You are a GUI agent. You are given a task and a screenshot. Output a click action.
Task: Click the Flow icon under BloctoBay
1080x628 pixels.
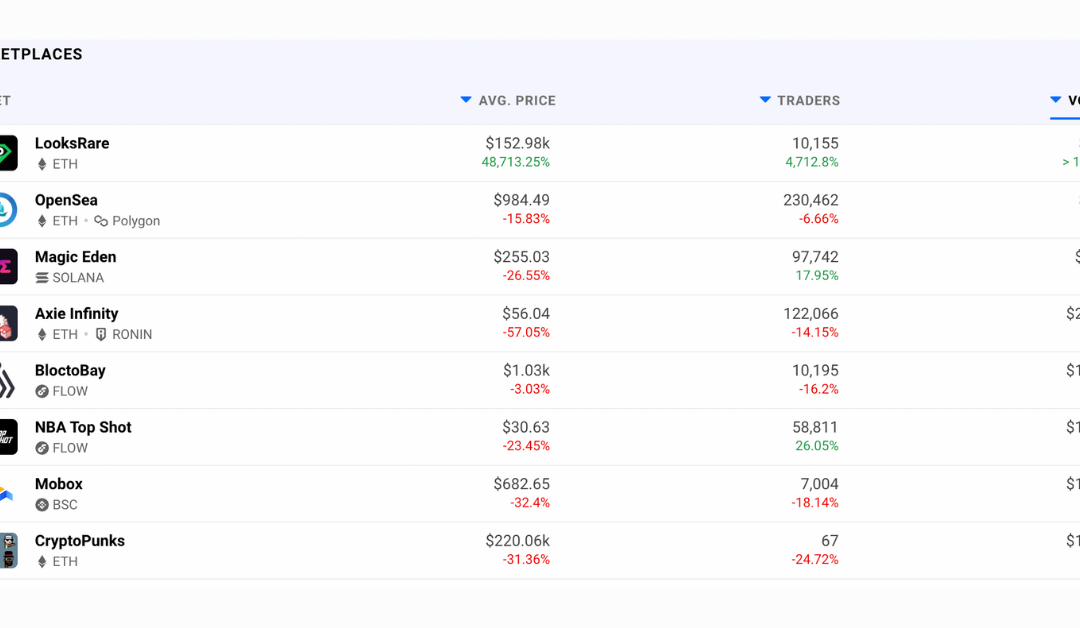42,391
